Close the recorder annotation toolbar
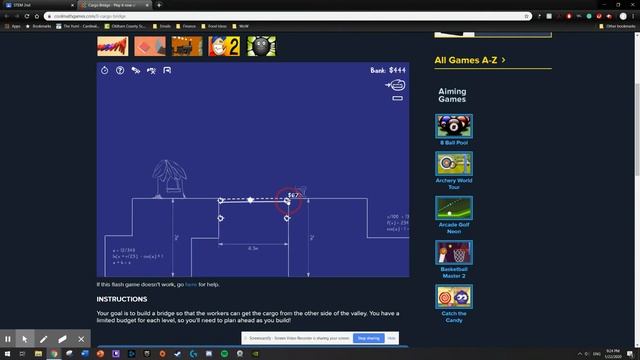The height and width of the screenshot is (360, 640). (81, 339)
